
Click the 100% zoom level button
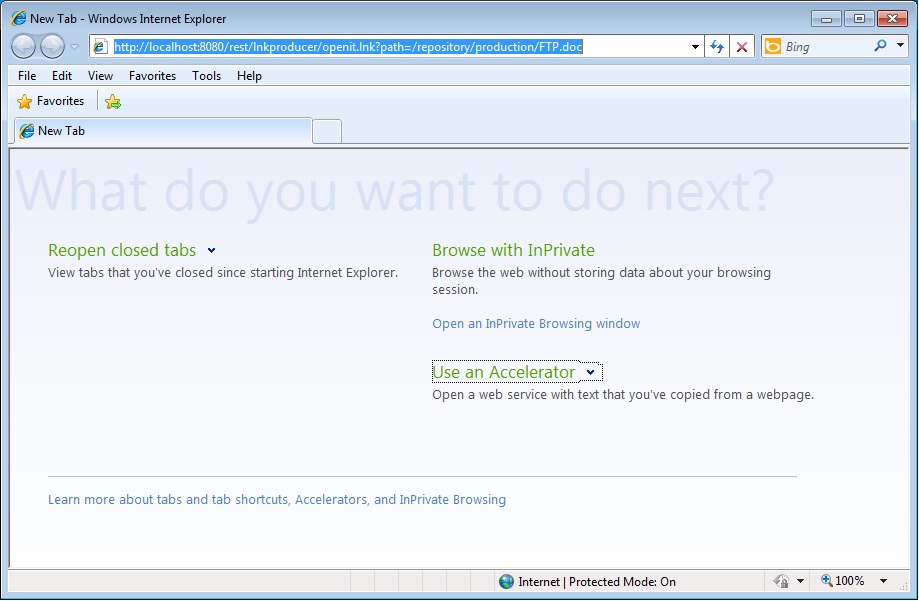coord(843,581)
